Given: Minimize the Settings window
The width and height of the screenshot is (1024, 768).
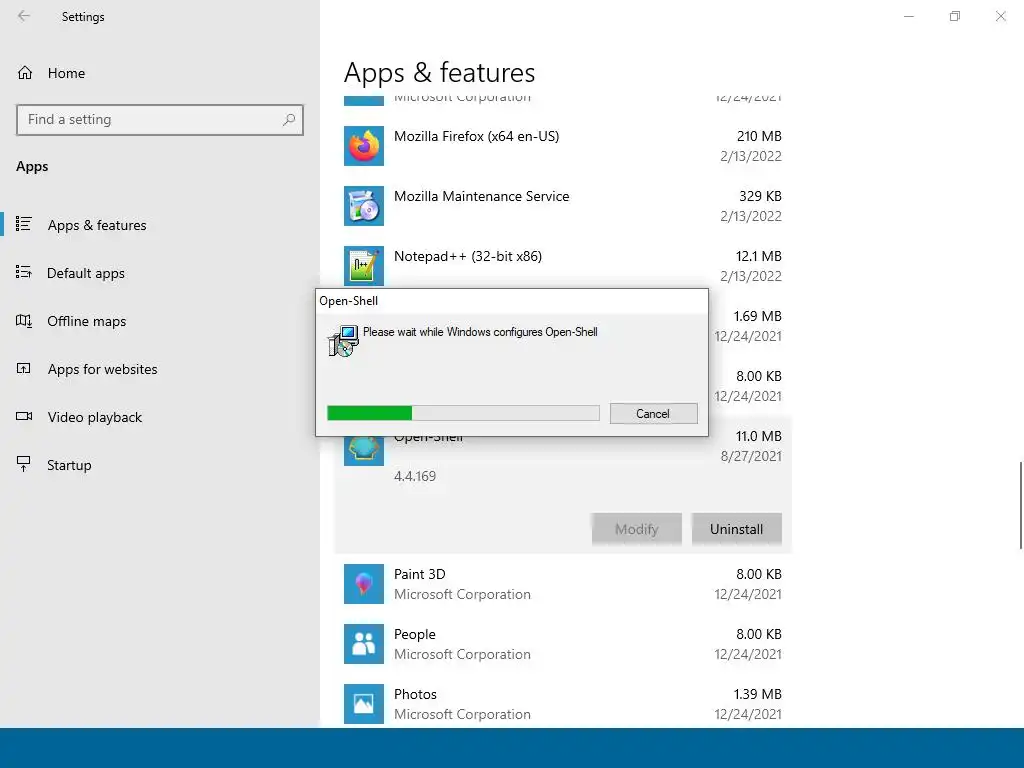Looking at the screenshot, I should (909, 16).
